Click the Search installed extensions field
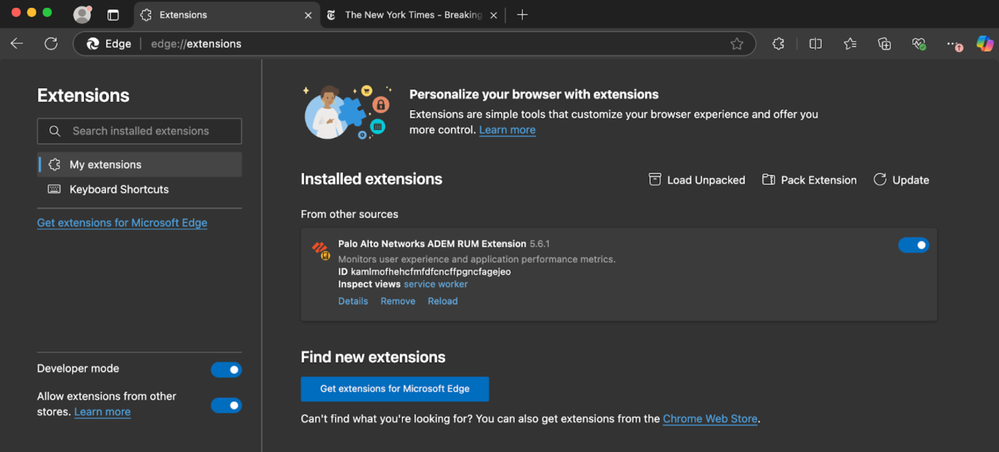This screenshot has width=999, height=452. click(140, 131)
